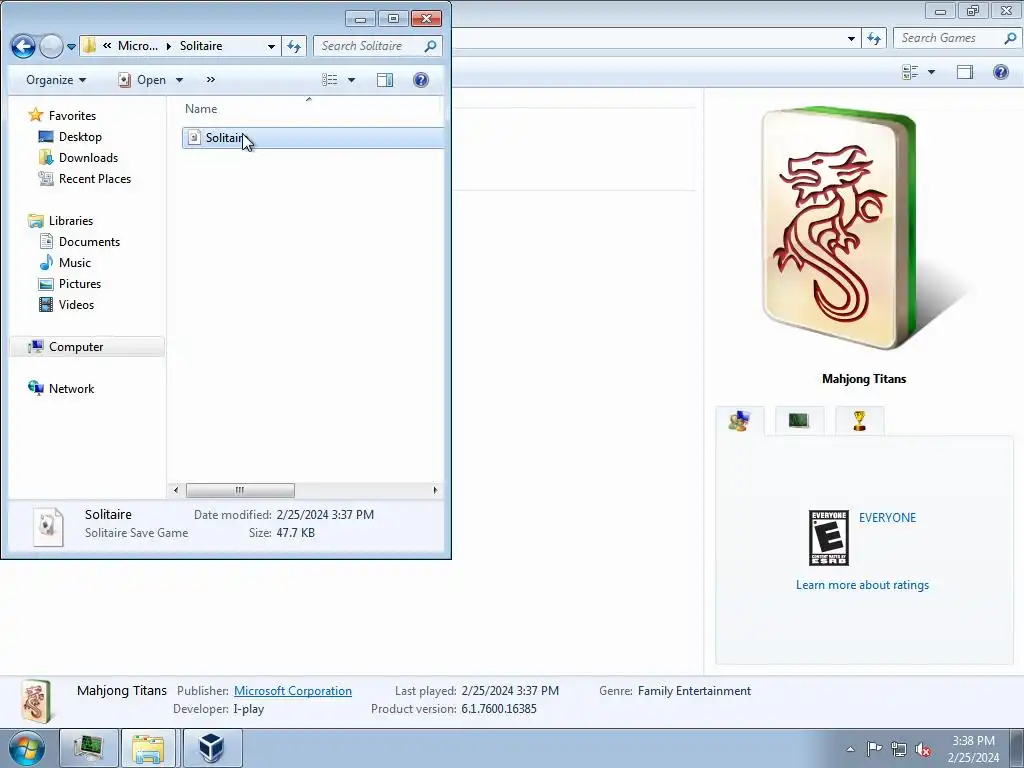Click the Forward arrow in the Solitaire window

pos(51,46)
